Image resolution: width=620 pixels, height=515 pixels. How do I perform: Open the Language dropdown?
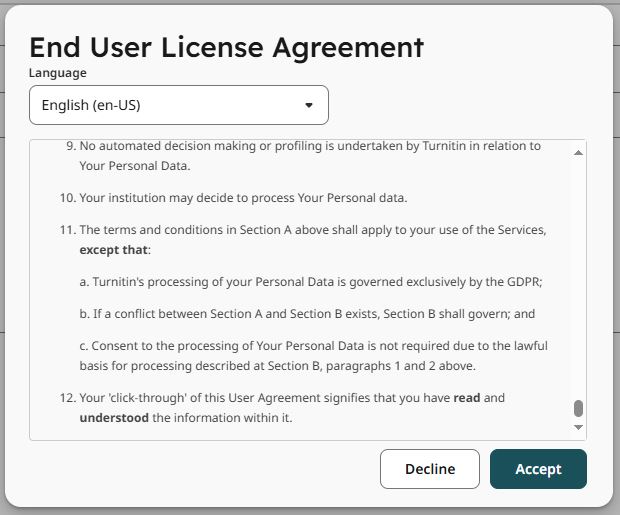coord(178,105)
